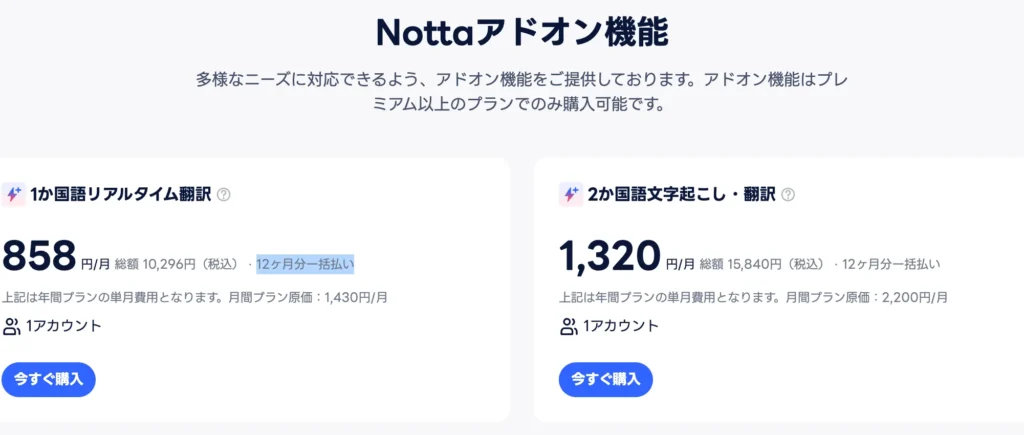1024x435 pixels.
Task: Click the Nottaアドオン機能 heading
Action: (521, 32)
